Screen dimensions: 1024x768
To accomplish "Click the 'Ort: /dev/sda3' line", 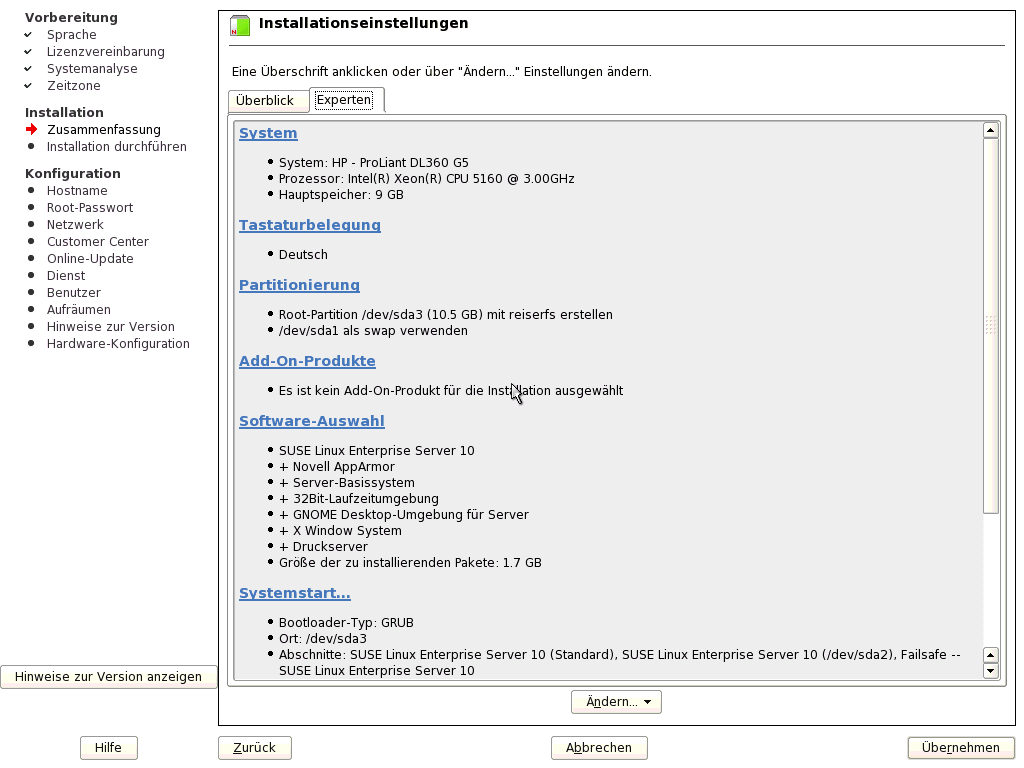I will 323,639.
